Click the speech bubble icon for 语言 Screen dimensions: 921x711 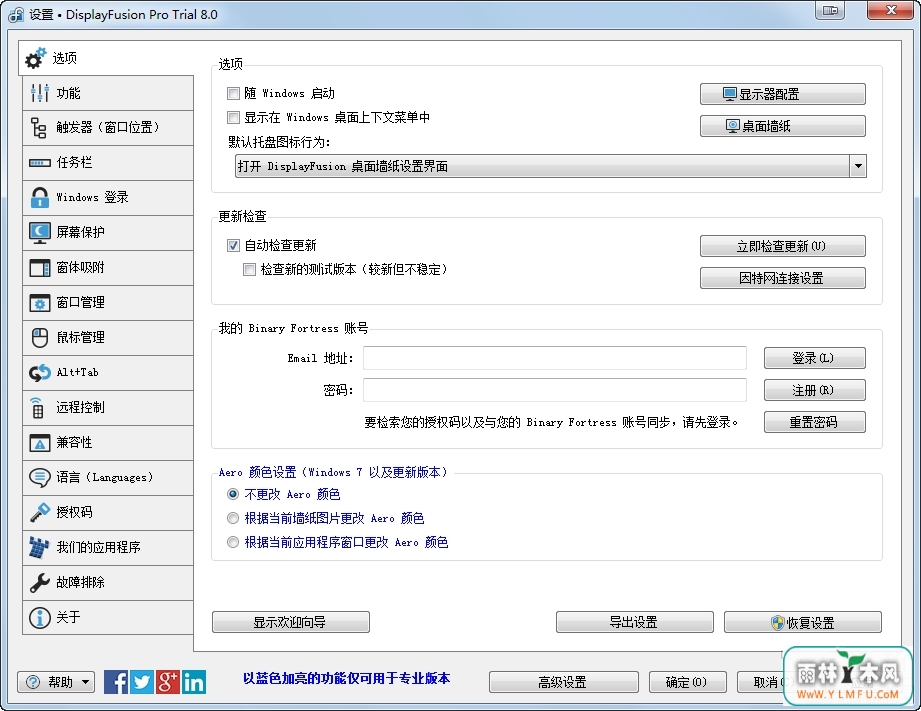[x=39, y=477]
